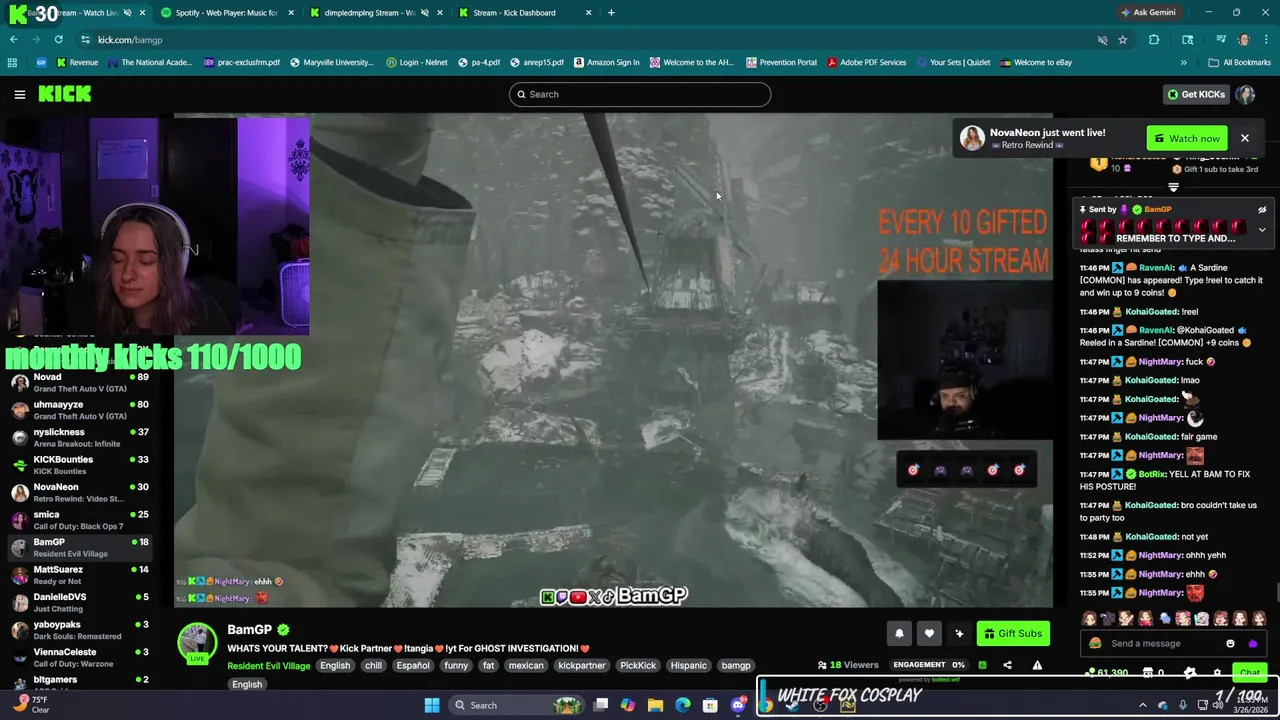Open smica channel in sidebar
The width and height of the screenshot is (1280, 720).
click(78, 520)
